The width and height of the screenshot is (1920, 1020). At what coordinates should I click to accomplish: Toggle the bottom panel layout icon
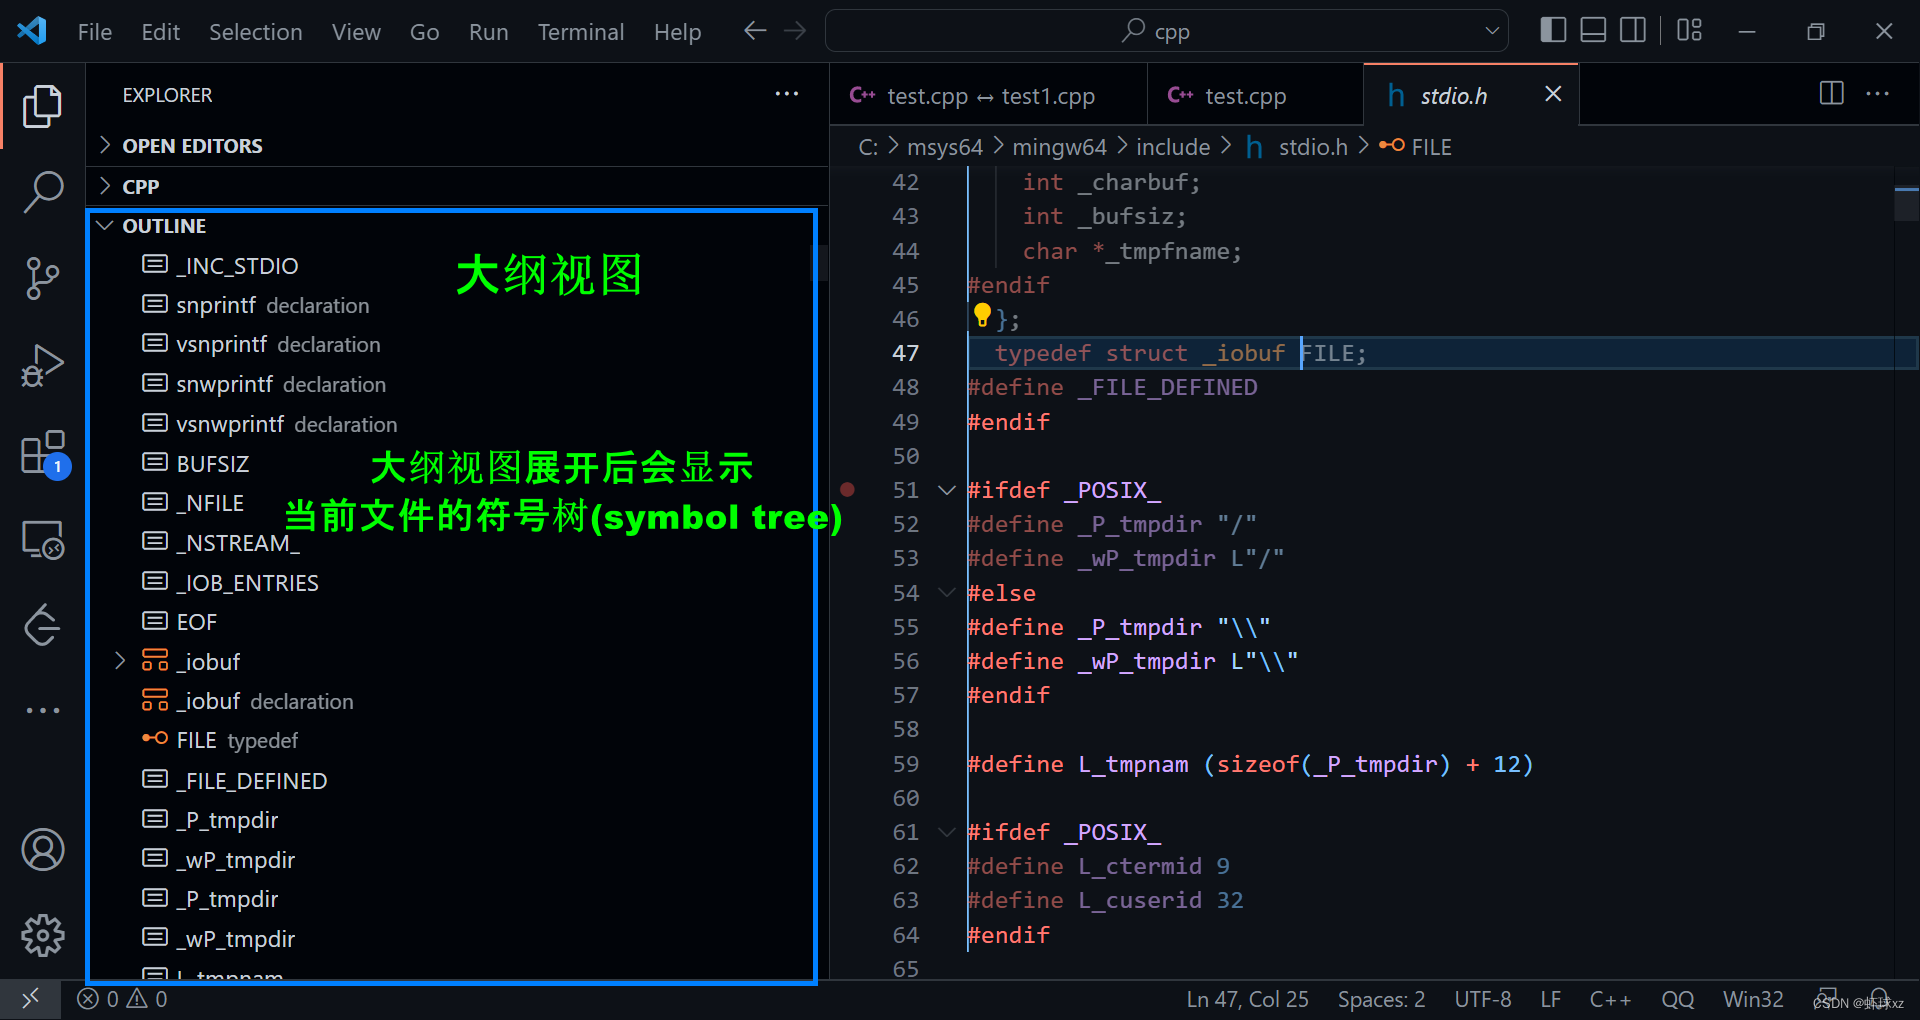(1593, 31)
